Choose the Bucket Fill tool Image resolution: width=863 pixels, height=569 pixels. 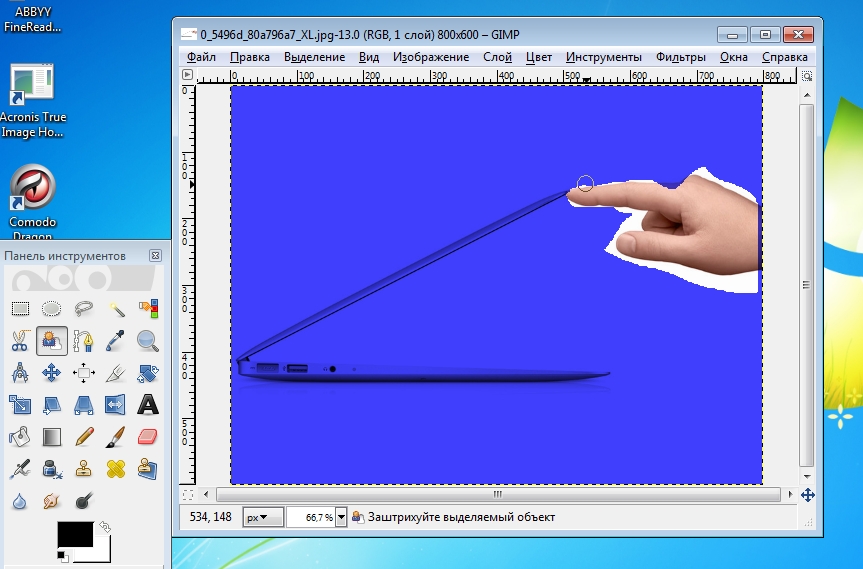20,437
